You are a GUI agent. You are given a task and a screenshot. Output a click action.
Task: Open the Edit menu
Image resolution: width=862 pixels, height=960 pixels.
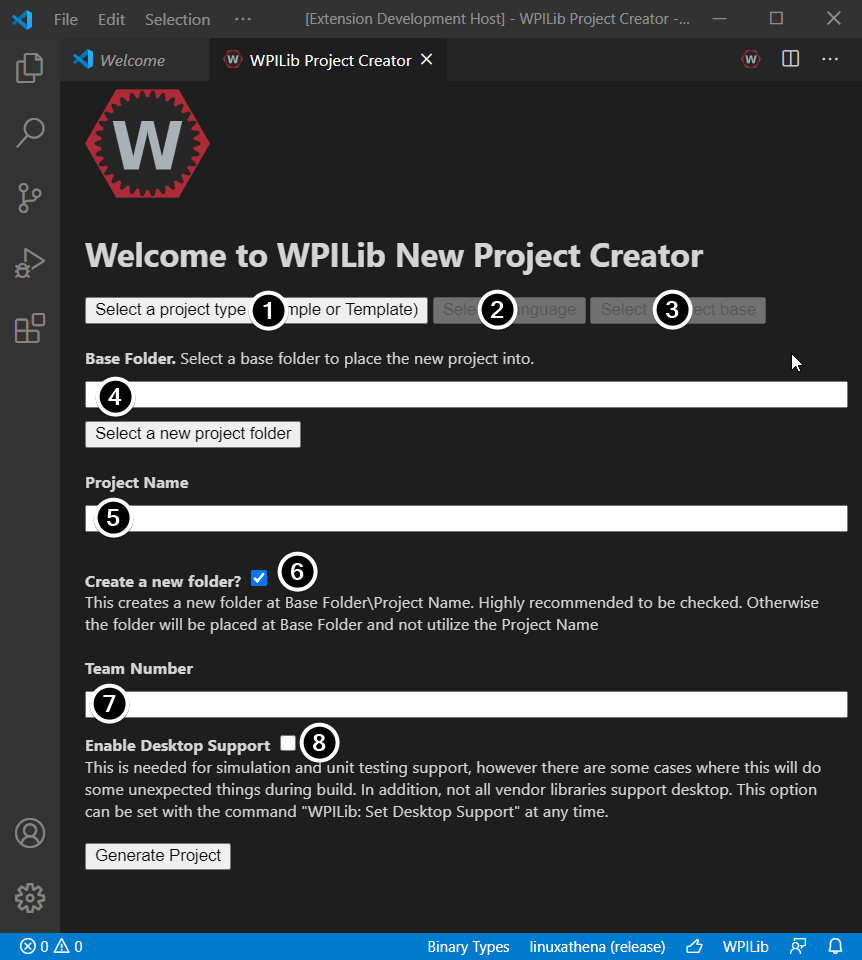tap(111, 20)
